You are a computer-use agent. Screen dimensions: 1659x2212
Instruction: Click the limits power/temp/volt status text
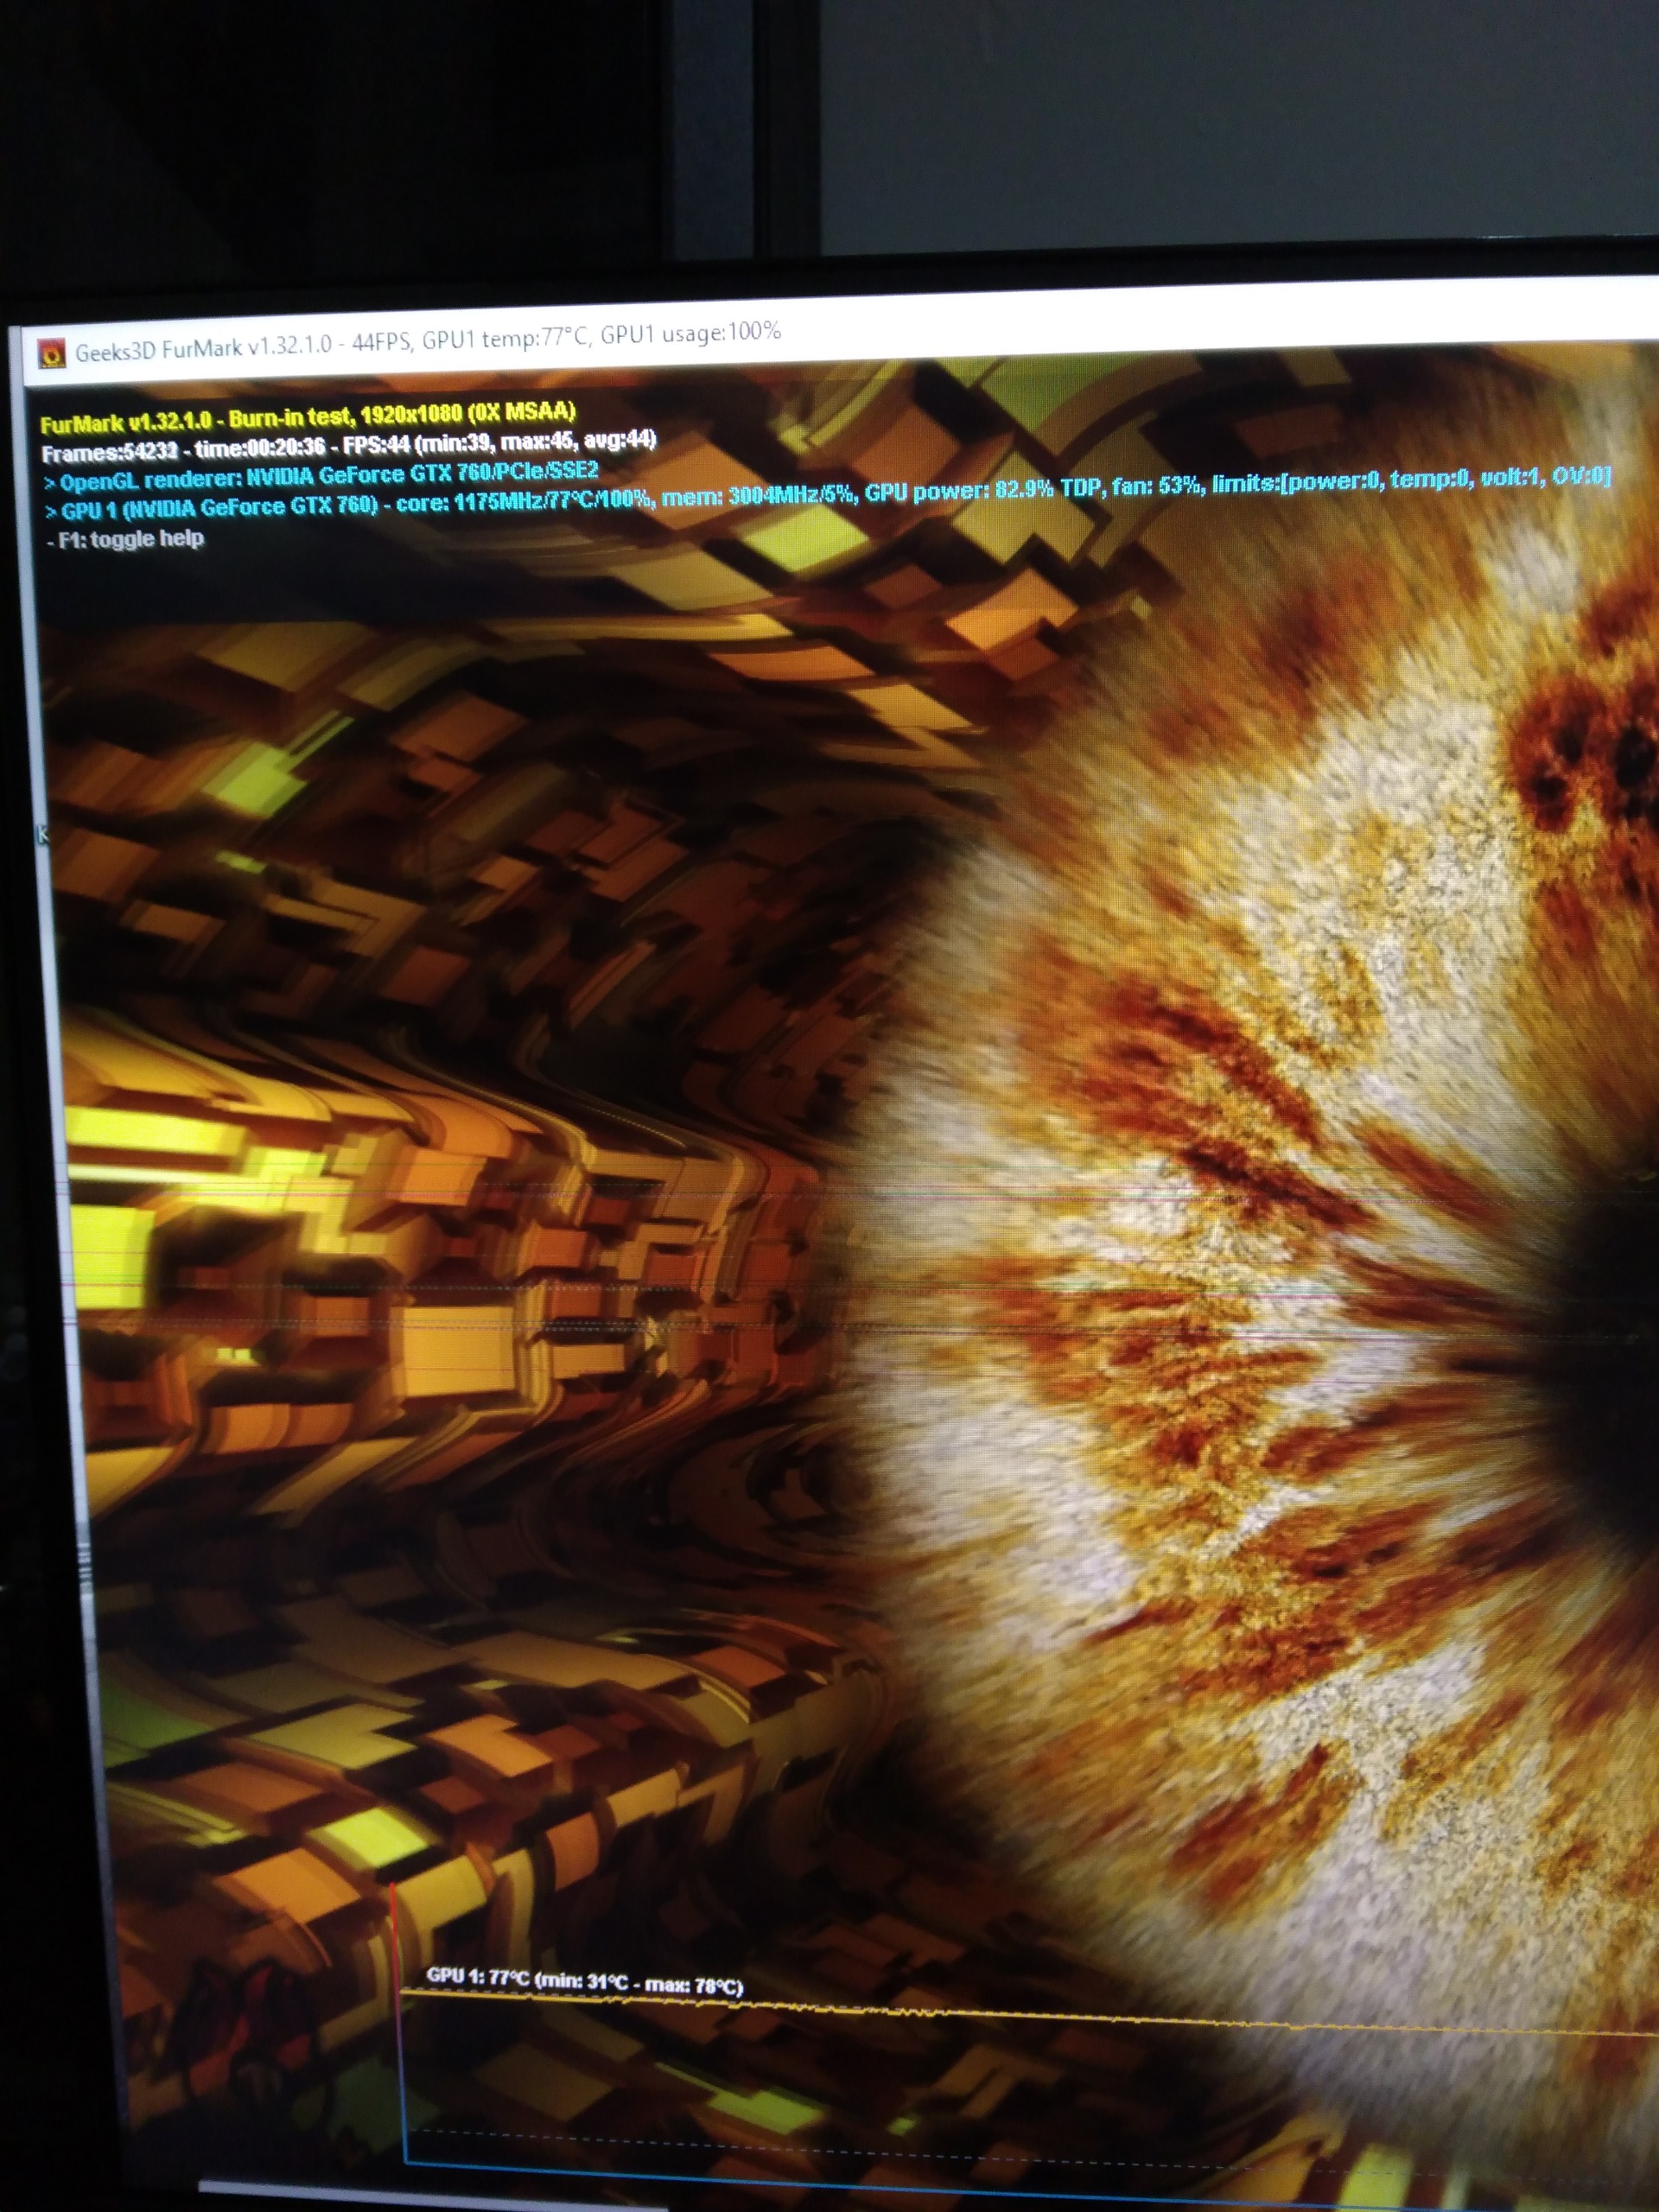tap(1410, 480)
